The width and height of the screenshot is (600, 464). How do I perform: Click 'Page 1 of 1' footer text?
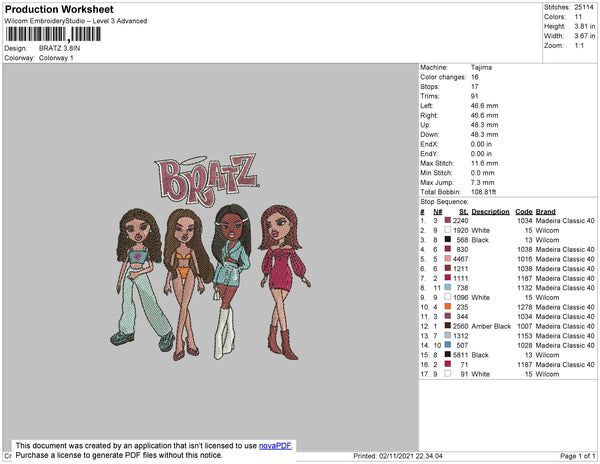click(x=577, y=456)
